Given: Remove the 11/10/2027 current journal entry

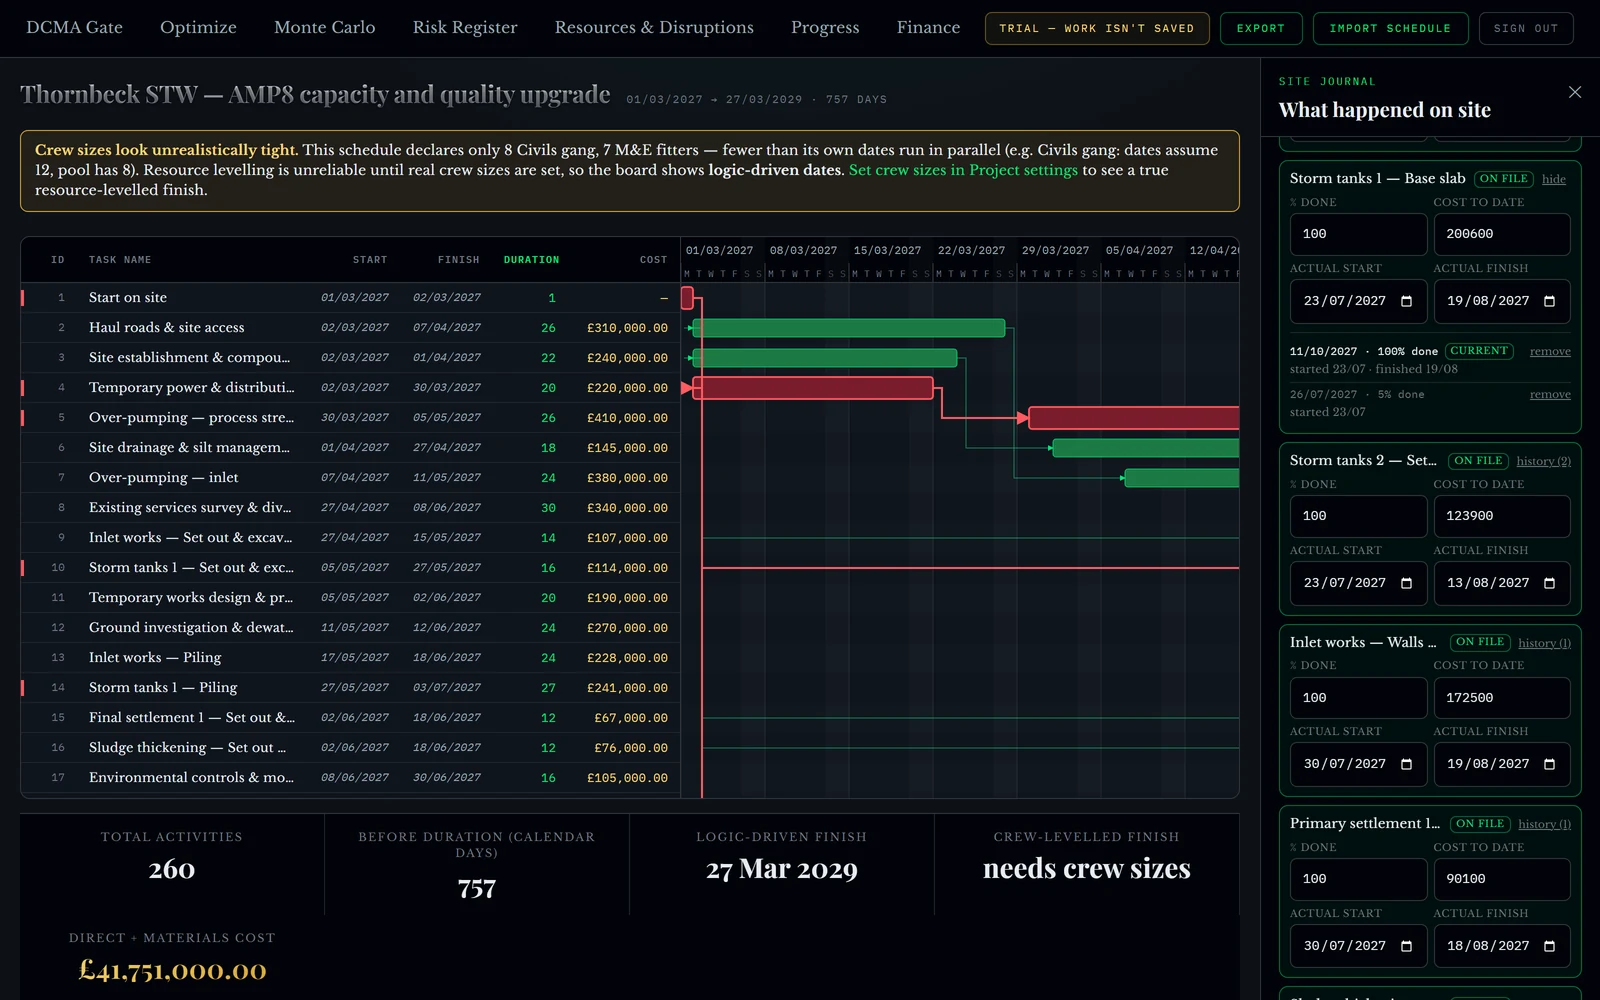Looking at the screenshot, I should point(1550,352).
